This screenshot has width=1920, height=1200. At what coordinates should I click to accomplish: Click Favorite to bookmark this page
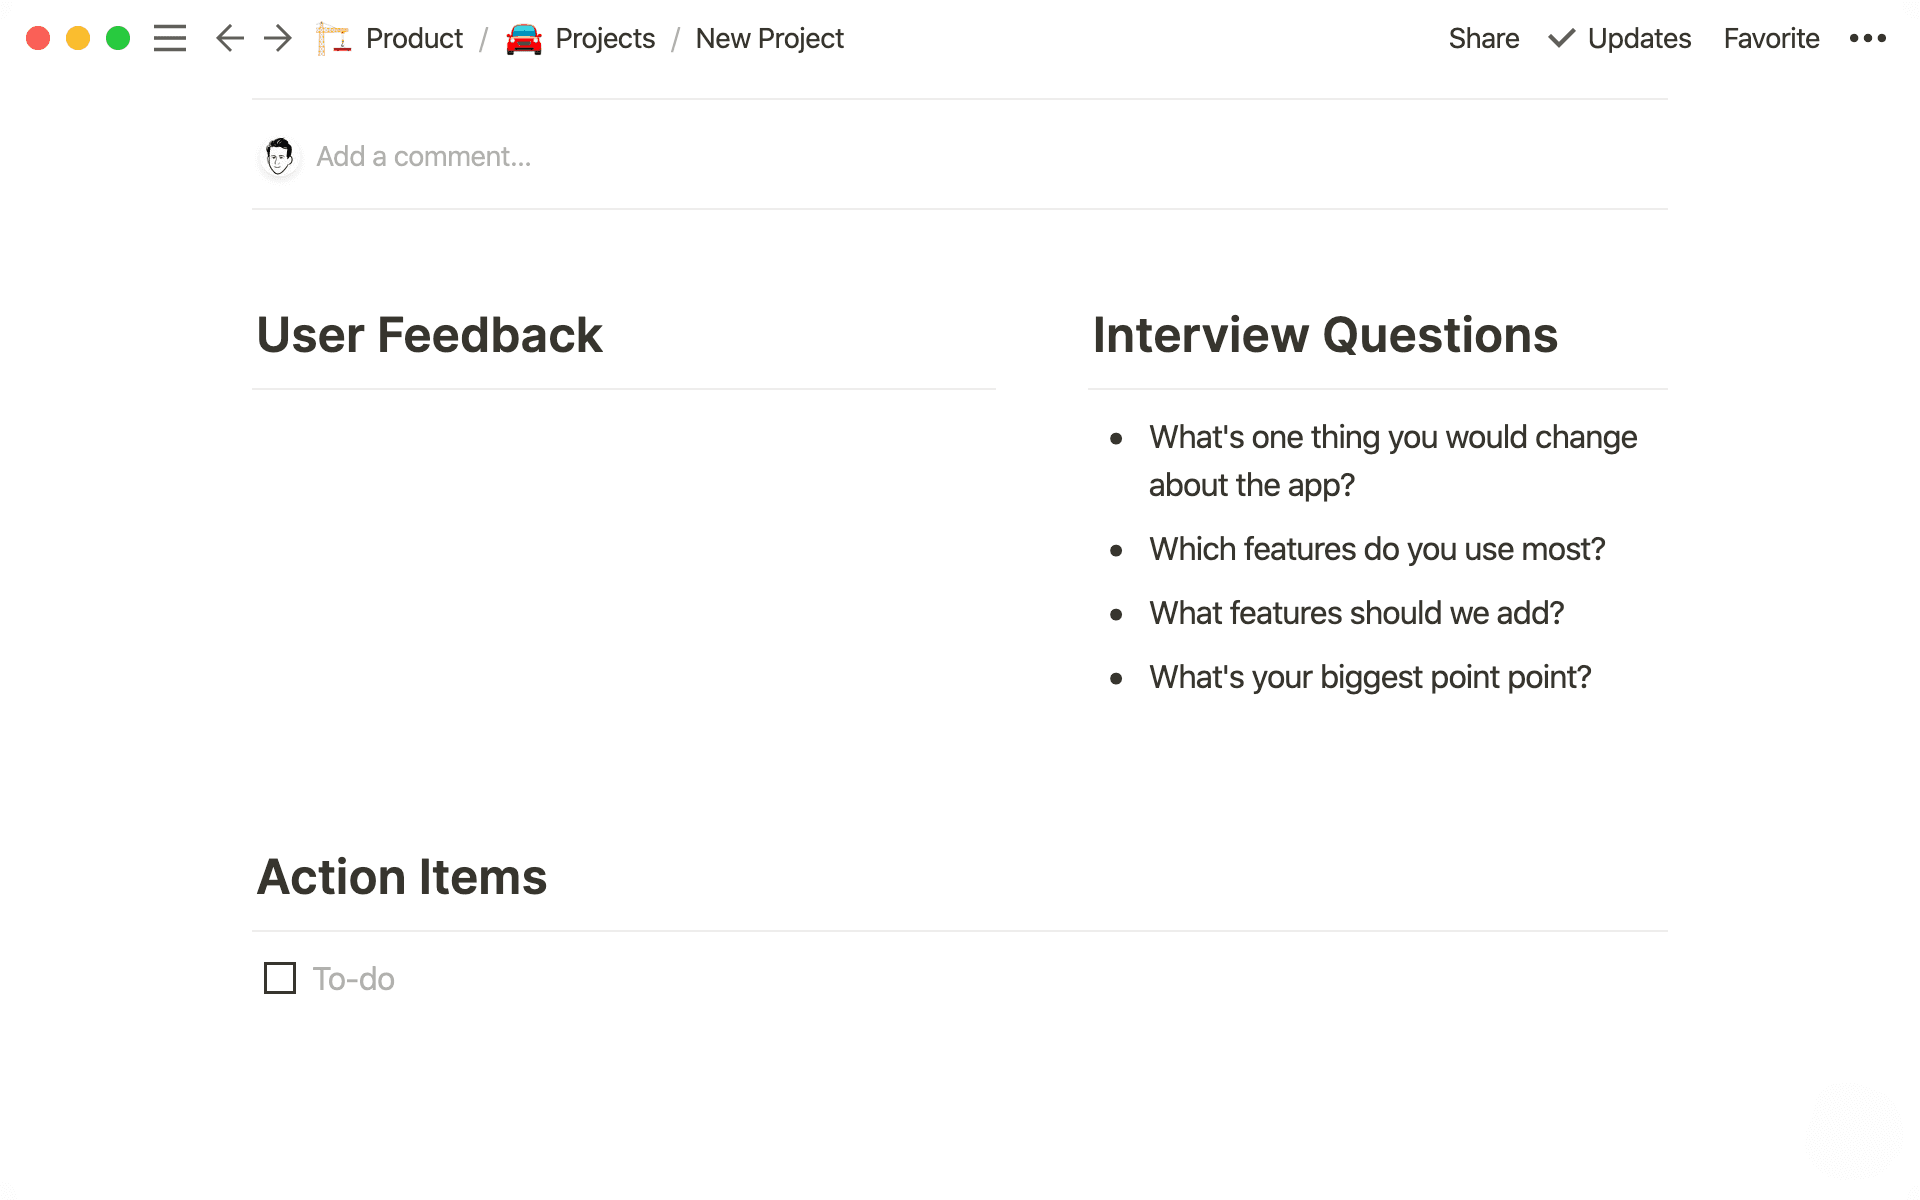tap(1770, 38)
